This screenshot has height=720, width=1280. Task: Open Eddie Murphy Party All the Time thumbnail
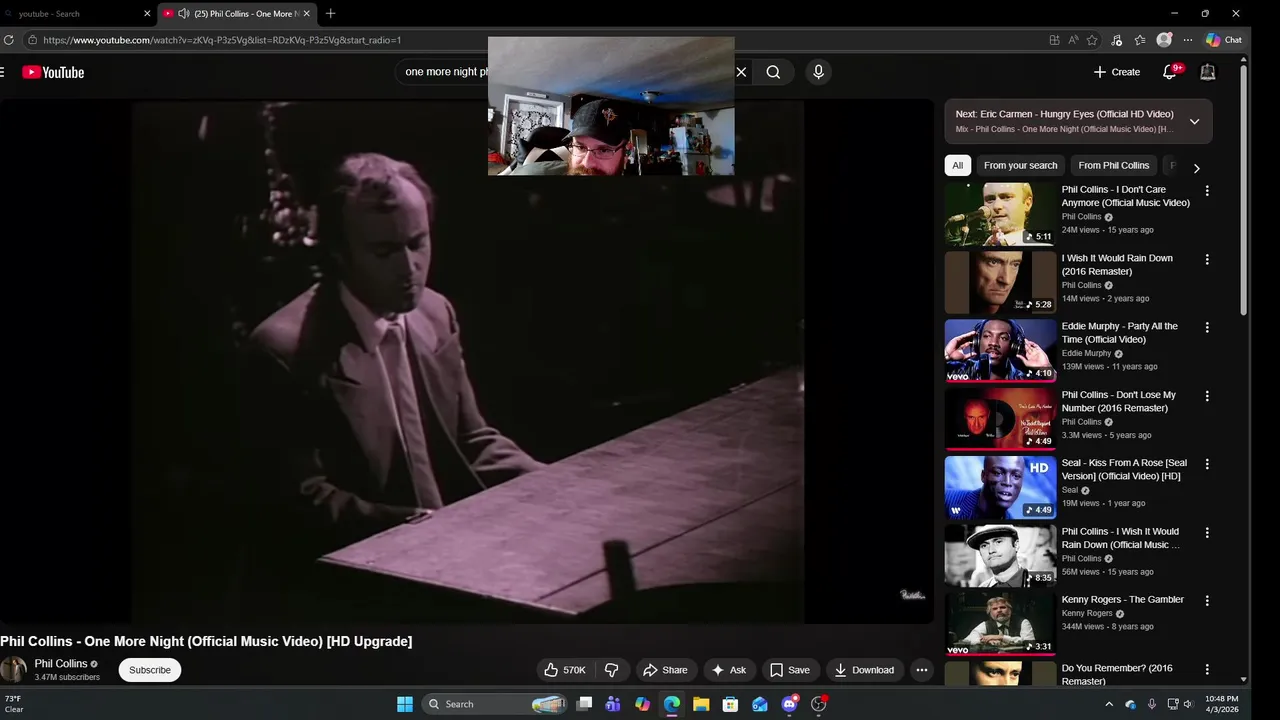point(1000,350)
